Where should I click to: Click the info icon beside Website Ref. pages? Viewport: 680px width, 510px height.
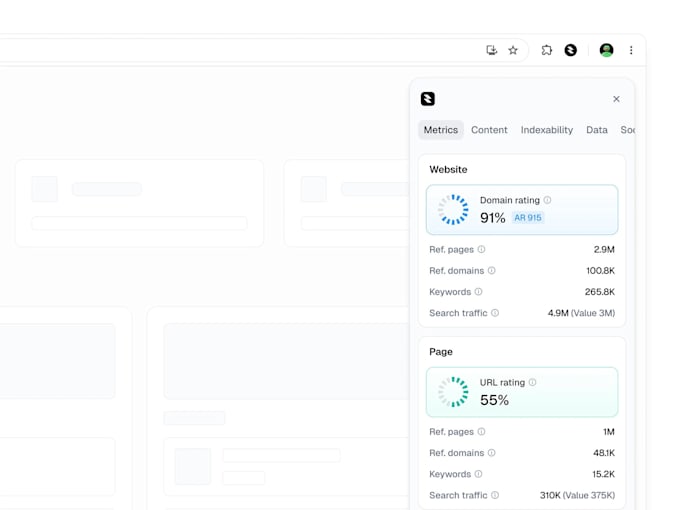[481, 249]
